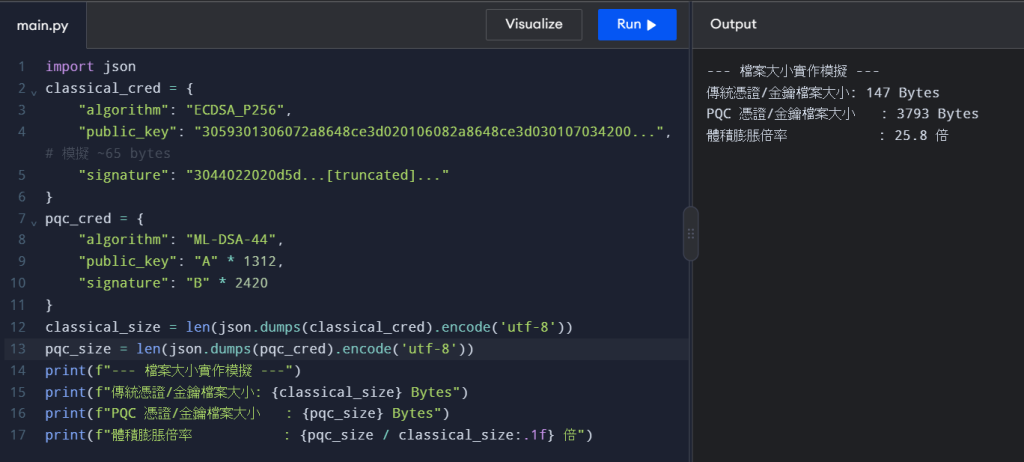Click the "ML-DSA-44" algorithm string
This screenshot has height=462, width=1024.
[231, 240]
